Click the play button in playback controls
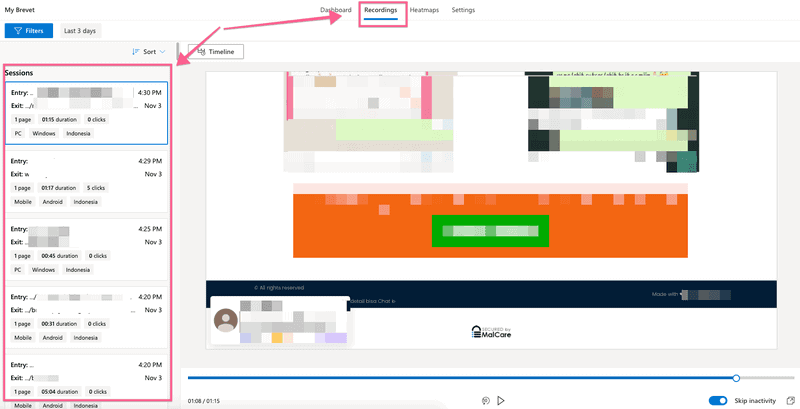The width and height of the screenshot is (800, 409). coord(501,401)
